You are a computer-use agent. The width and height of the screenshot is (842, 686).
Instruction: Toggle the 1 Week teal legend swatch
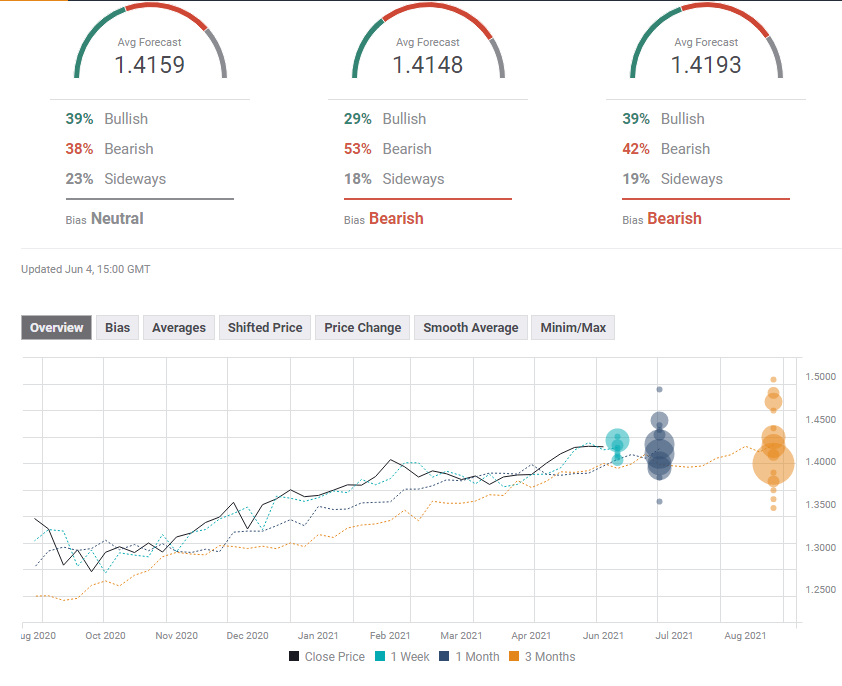coord(380,656)
